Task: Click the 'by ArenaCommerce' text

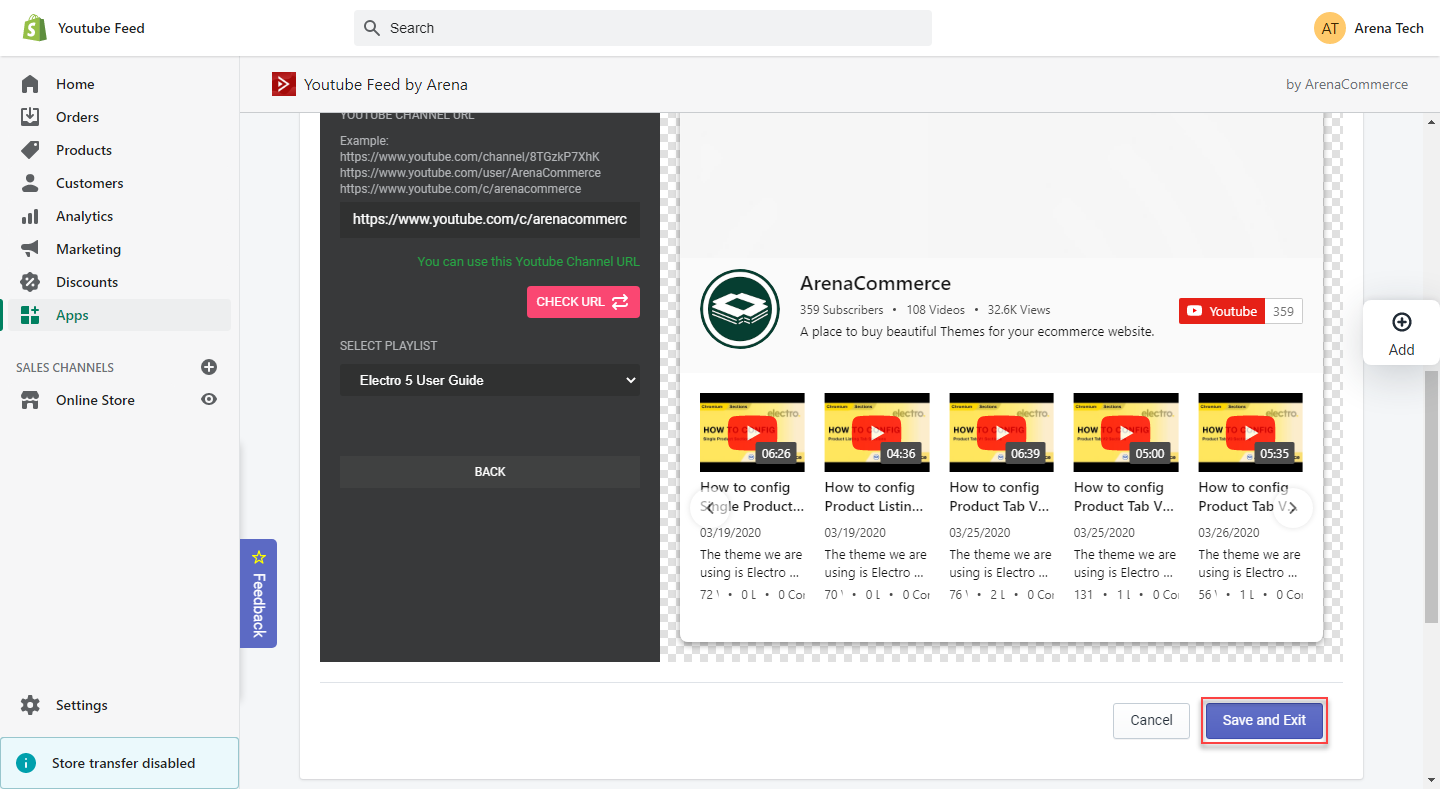Action: [1347, 84]
